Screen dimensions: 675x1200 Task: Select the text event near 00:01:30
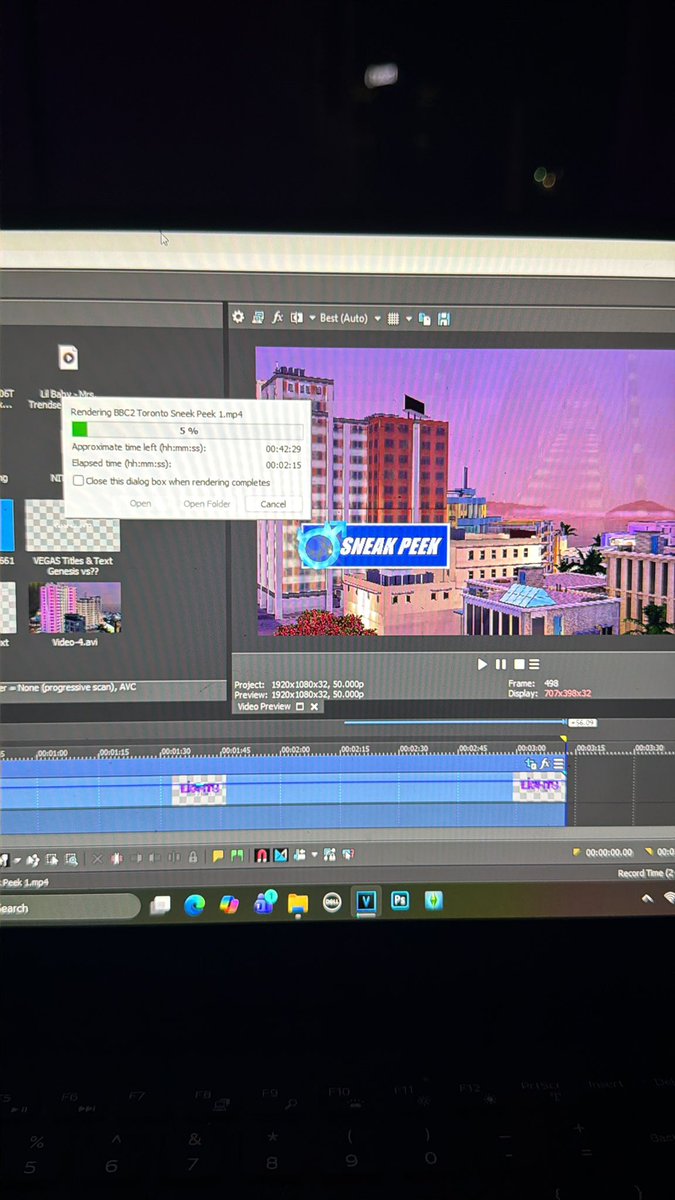[x=198, y=790]
